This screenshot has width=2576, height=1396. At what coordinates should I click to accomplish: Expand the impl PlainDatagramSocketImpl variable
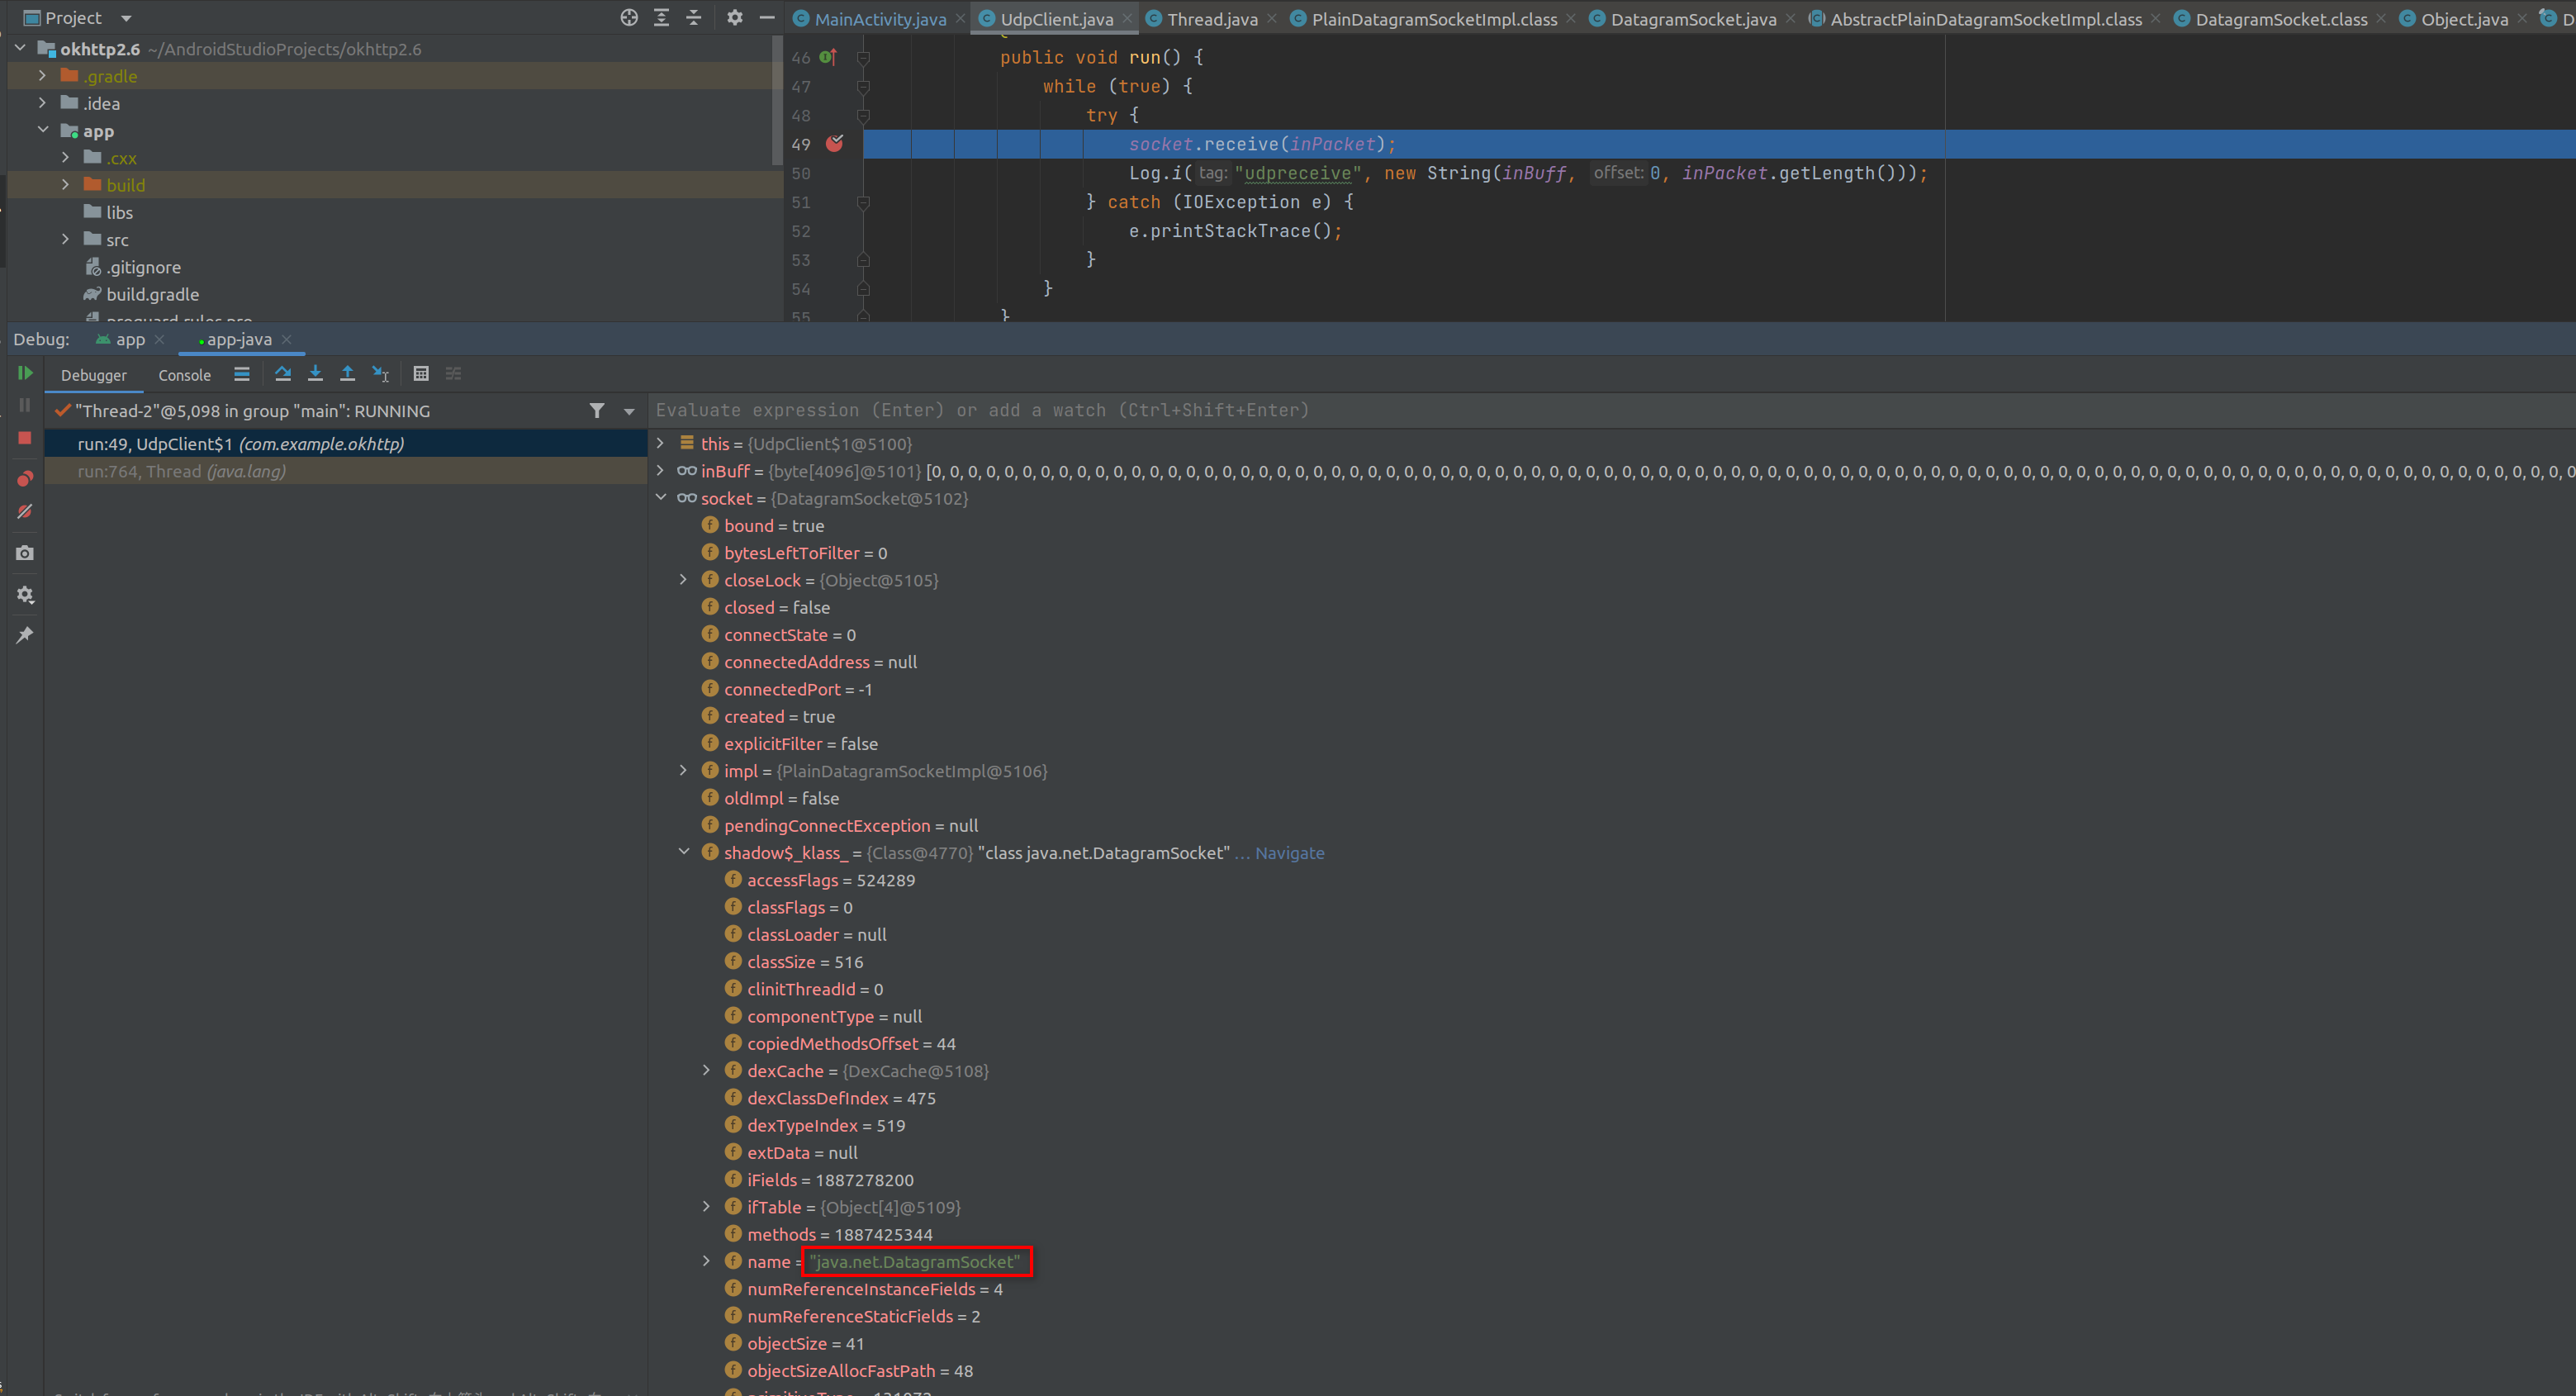click(x=683, y=771)
